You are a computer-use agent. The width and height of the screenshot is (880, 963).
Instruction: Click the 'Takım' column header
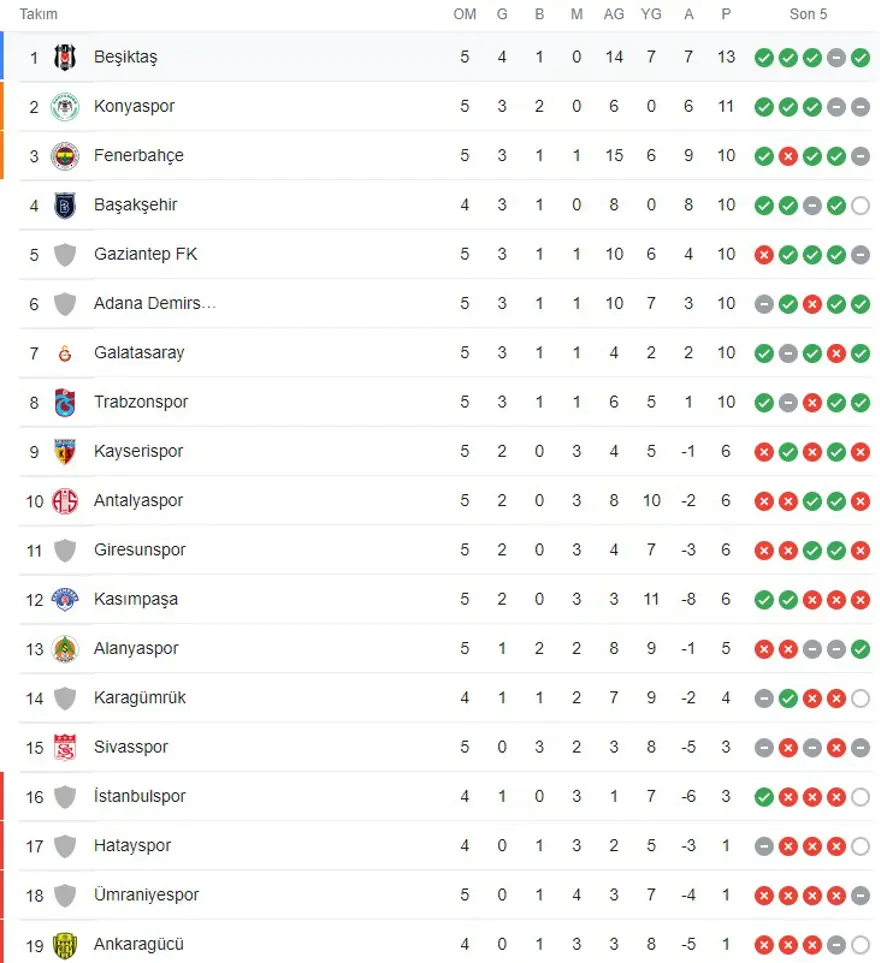pos(39,14)
